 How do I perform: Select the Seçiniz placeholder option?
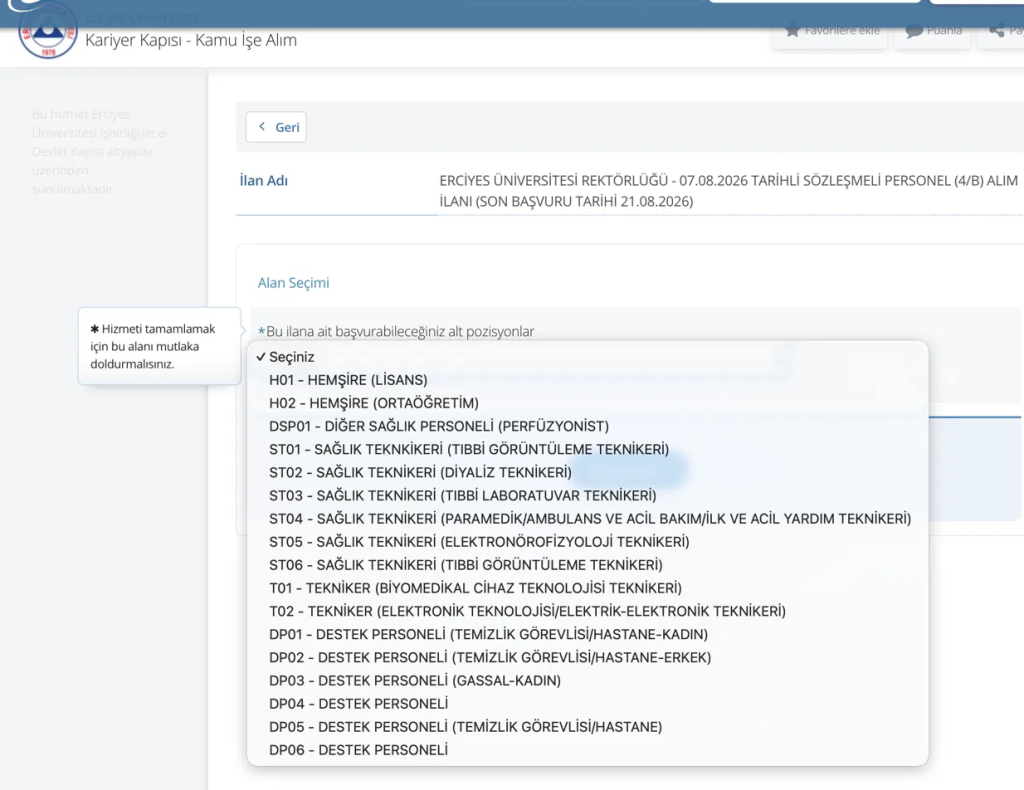[587, 357]
